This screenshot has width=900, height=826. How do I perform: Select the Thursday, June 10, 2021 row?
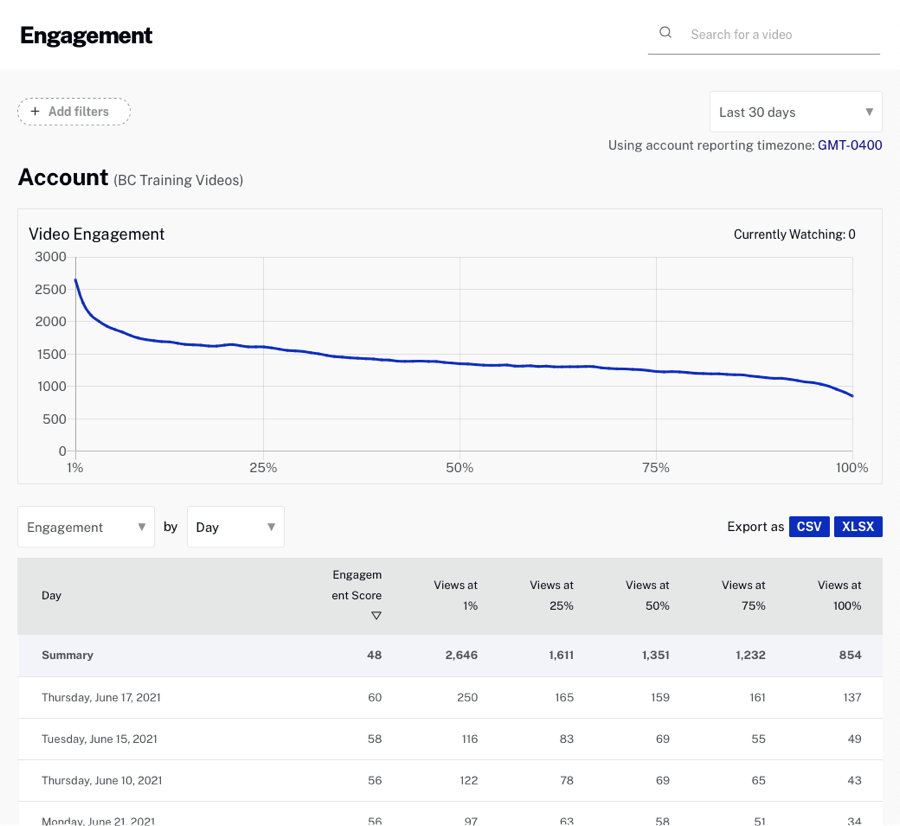(x=101, y=780)
